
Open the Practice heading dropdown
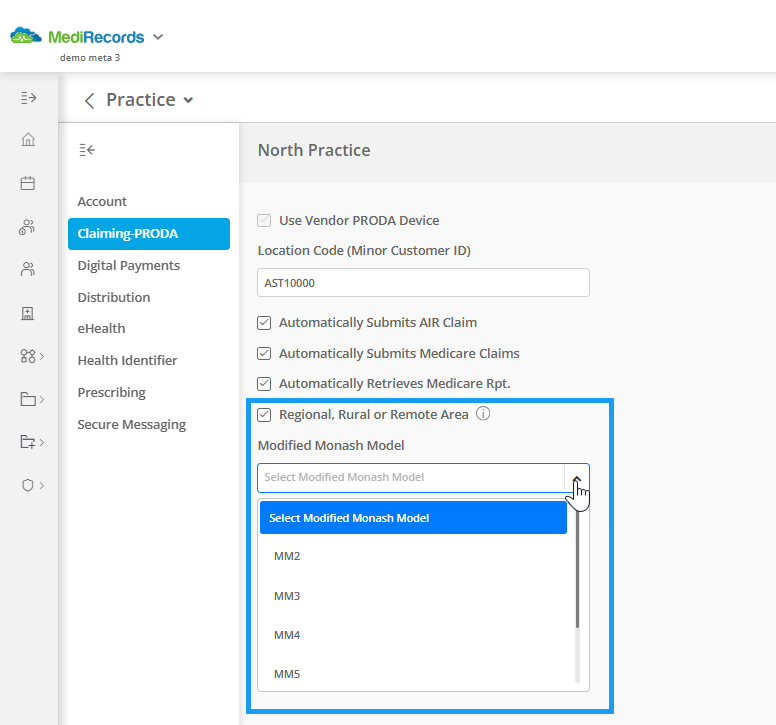click(x=188, y=100)
